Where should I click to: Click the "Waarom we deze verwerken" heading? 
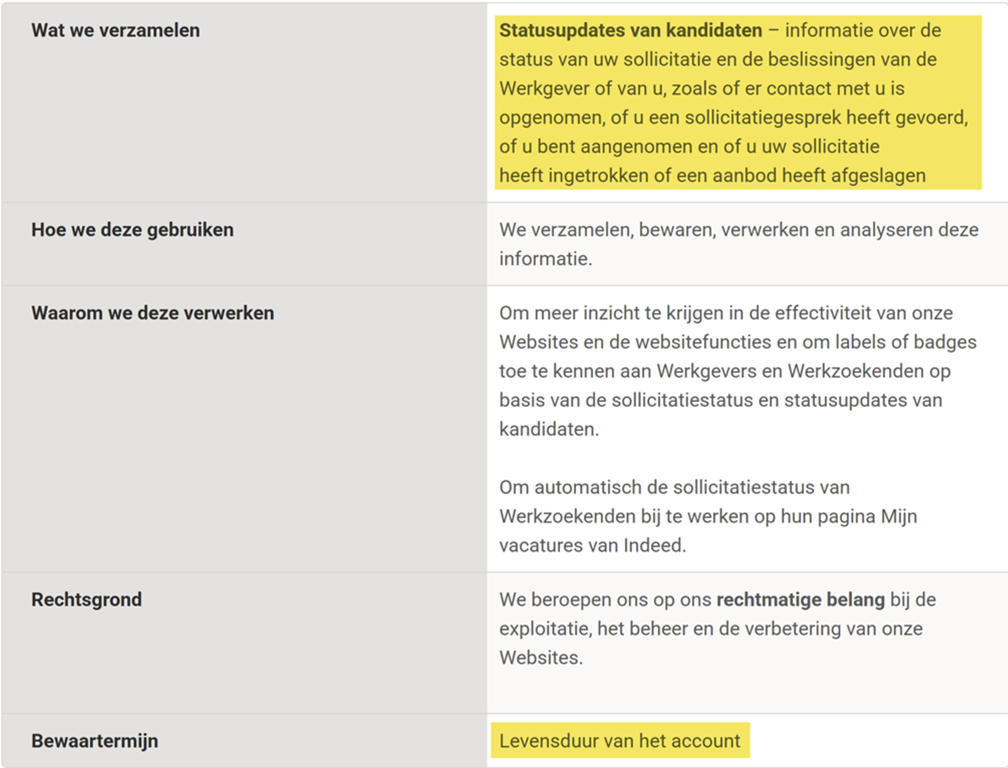point(152,312)
